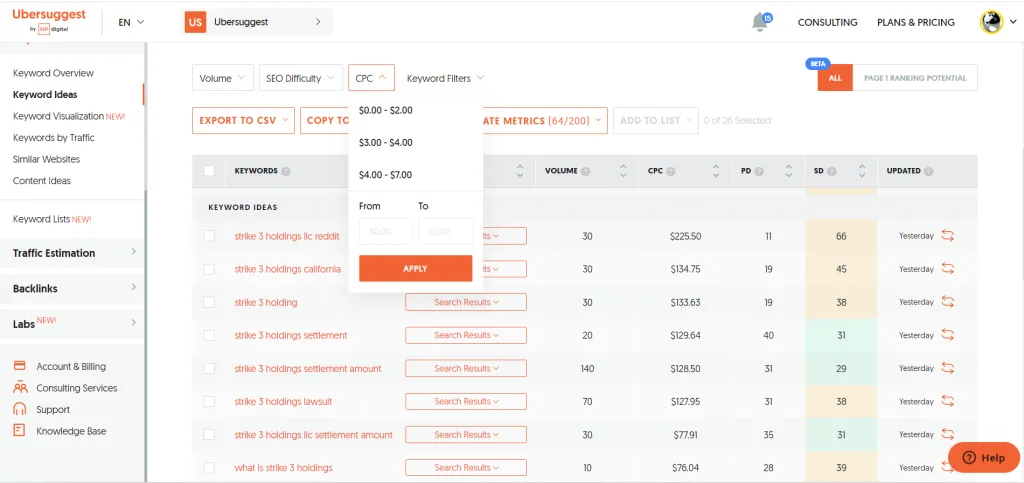This screenshot has height=483, width=1024.
Task: Switch to the ALL tab
Action: click(835, 78)
